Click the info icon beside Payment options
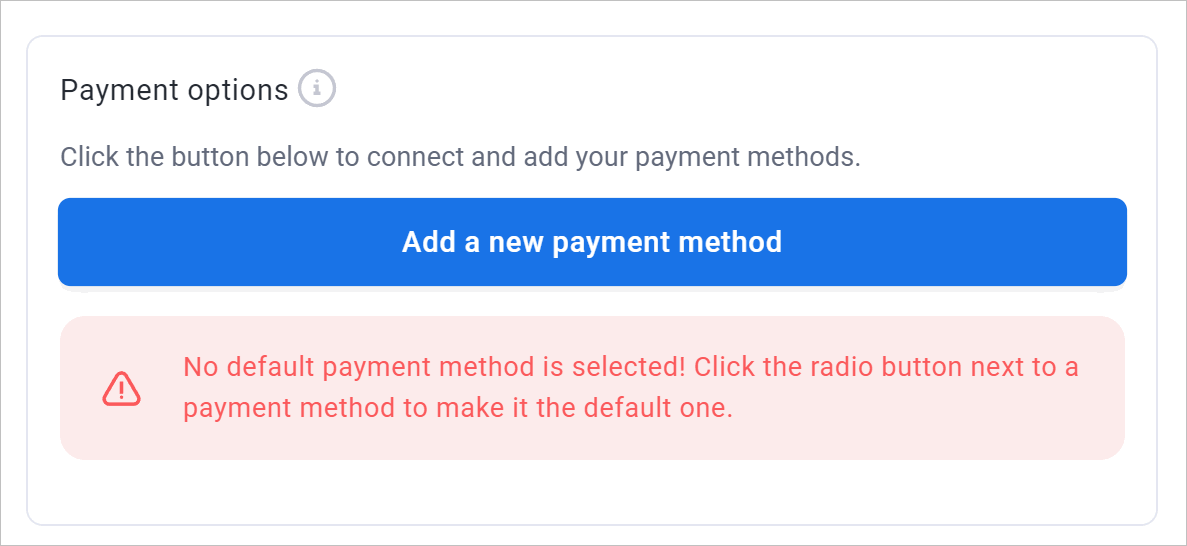Viewport: 1187px width, 546px height. coord(316,89)
